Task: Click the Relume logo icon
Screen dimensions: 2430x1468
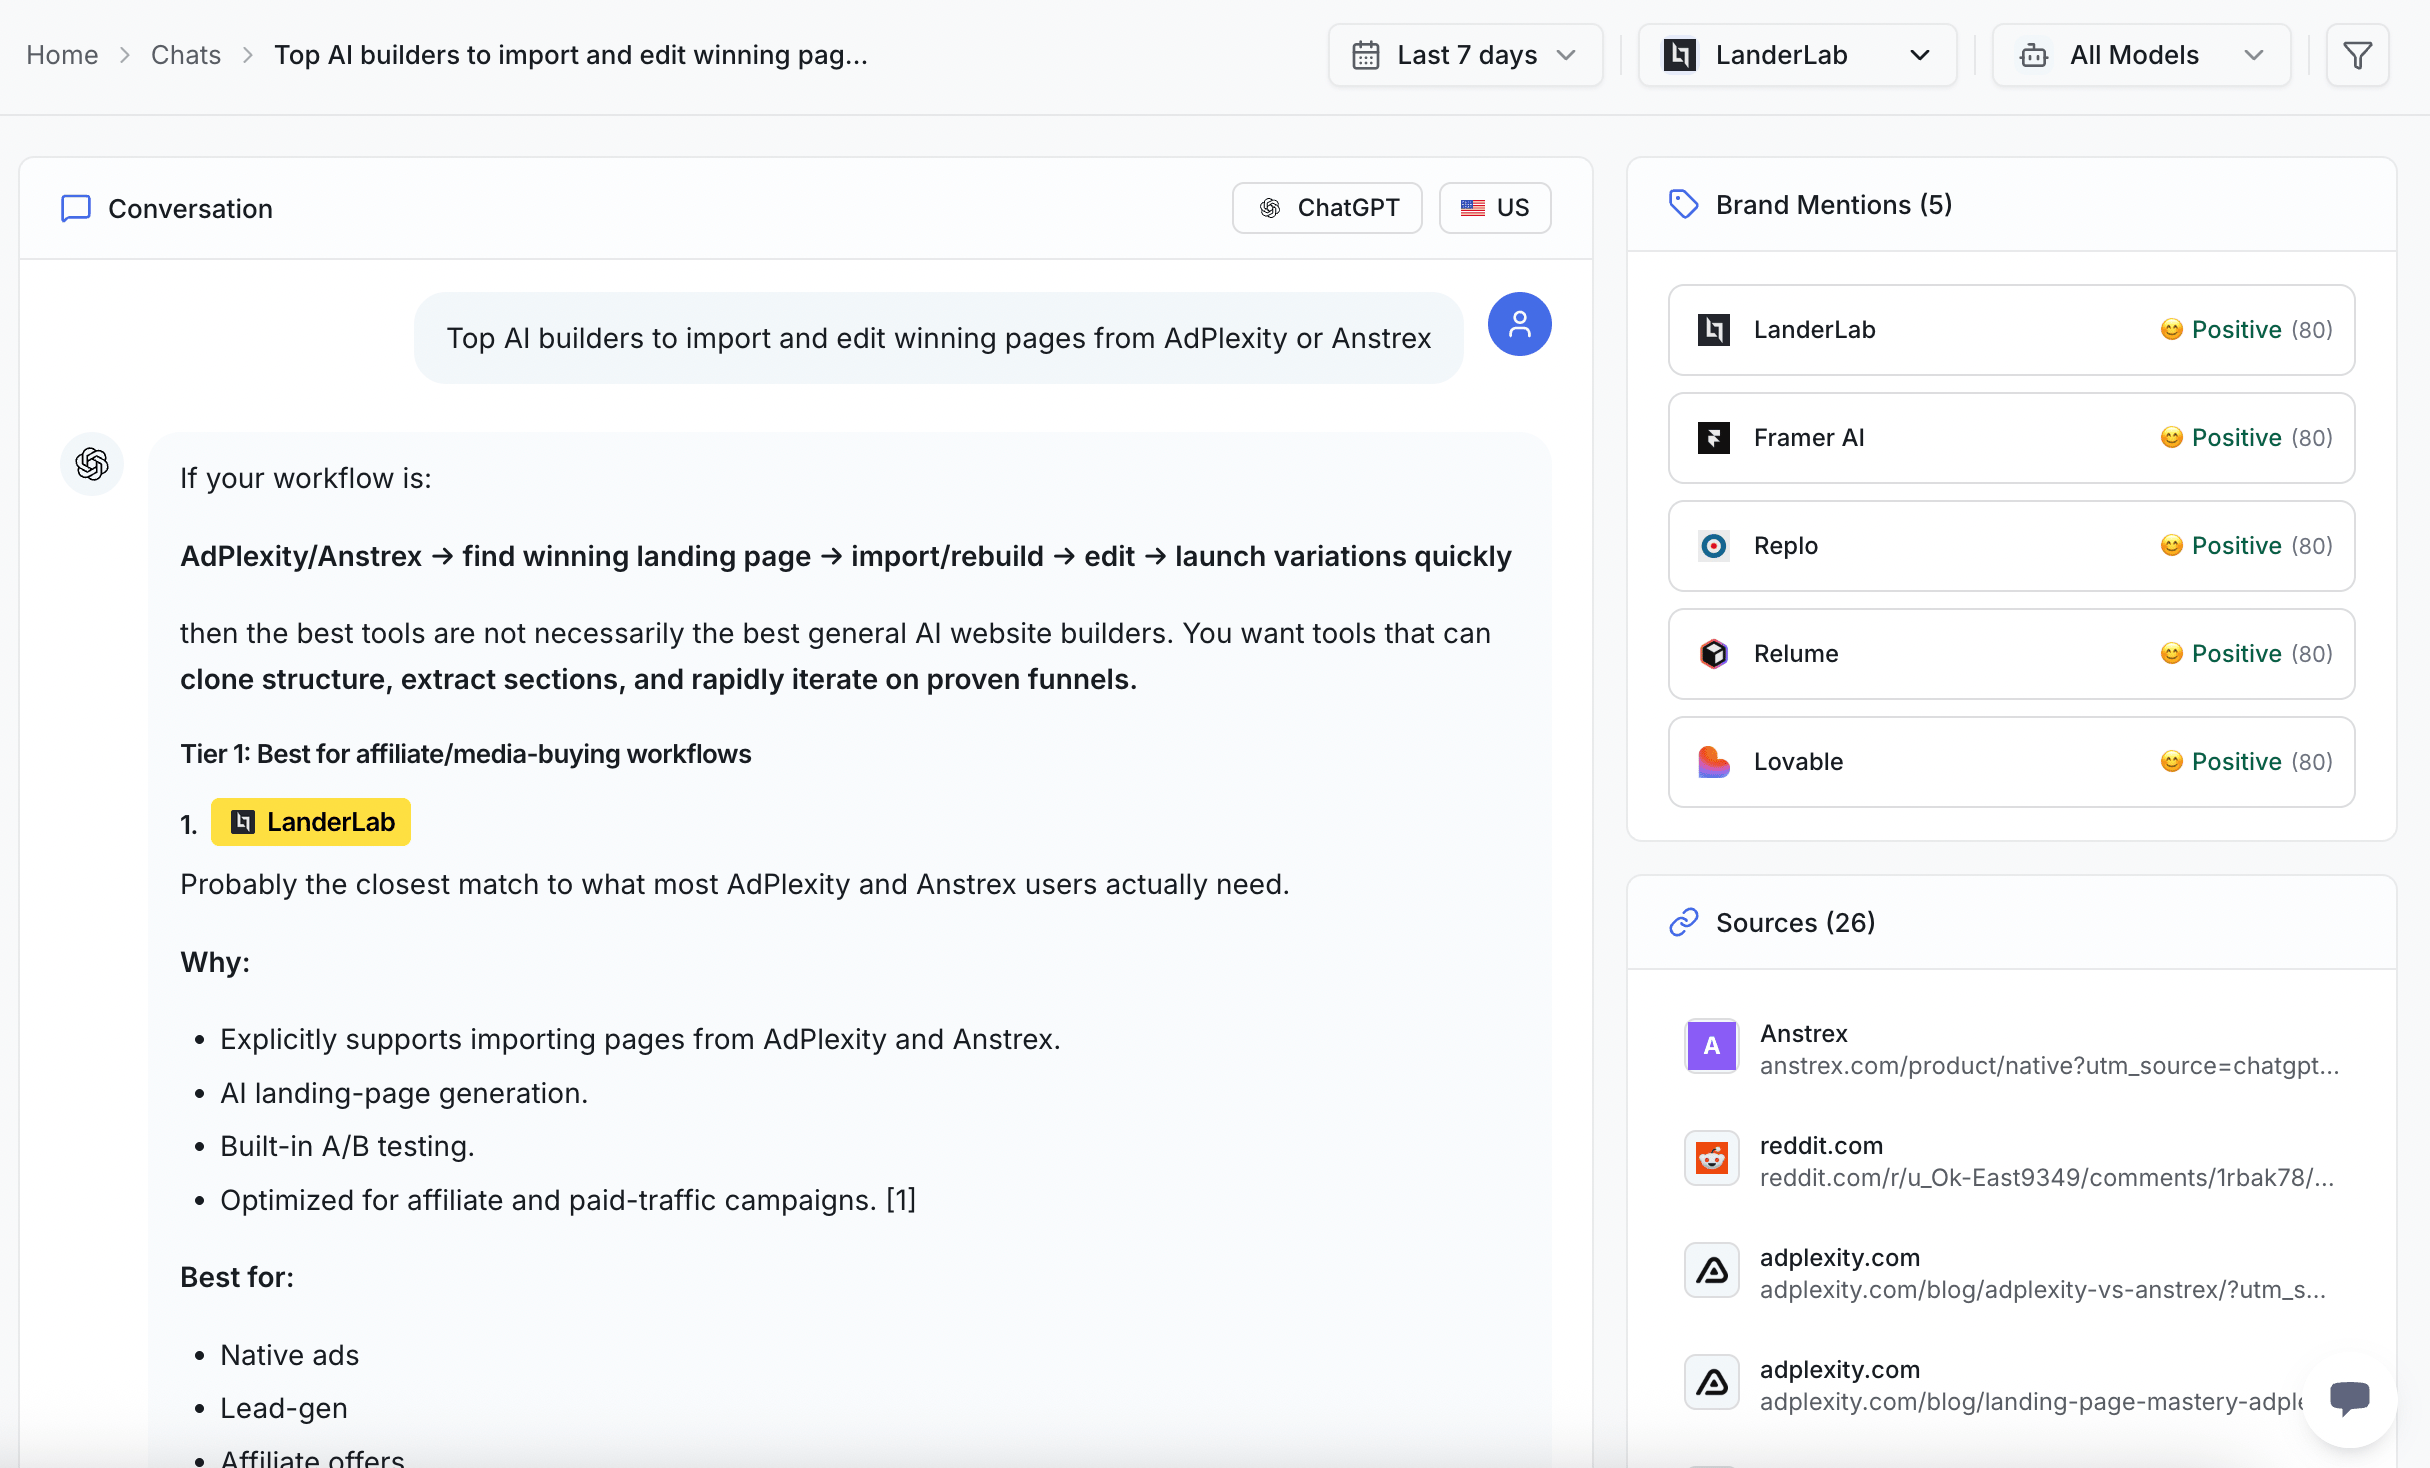Action: [1714, 654]
